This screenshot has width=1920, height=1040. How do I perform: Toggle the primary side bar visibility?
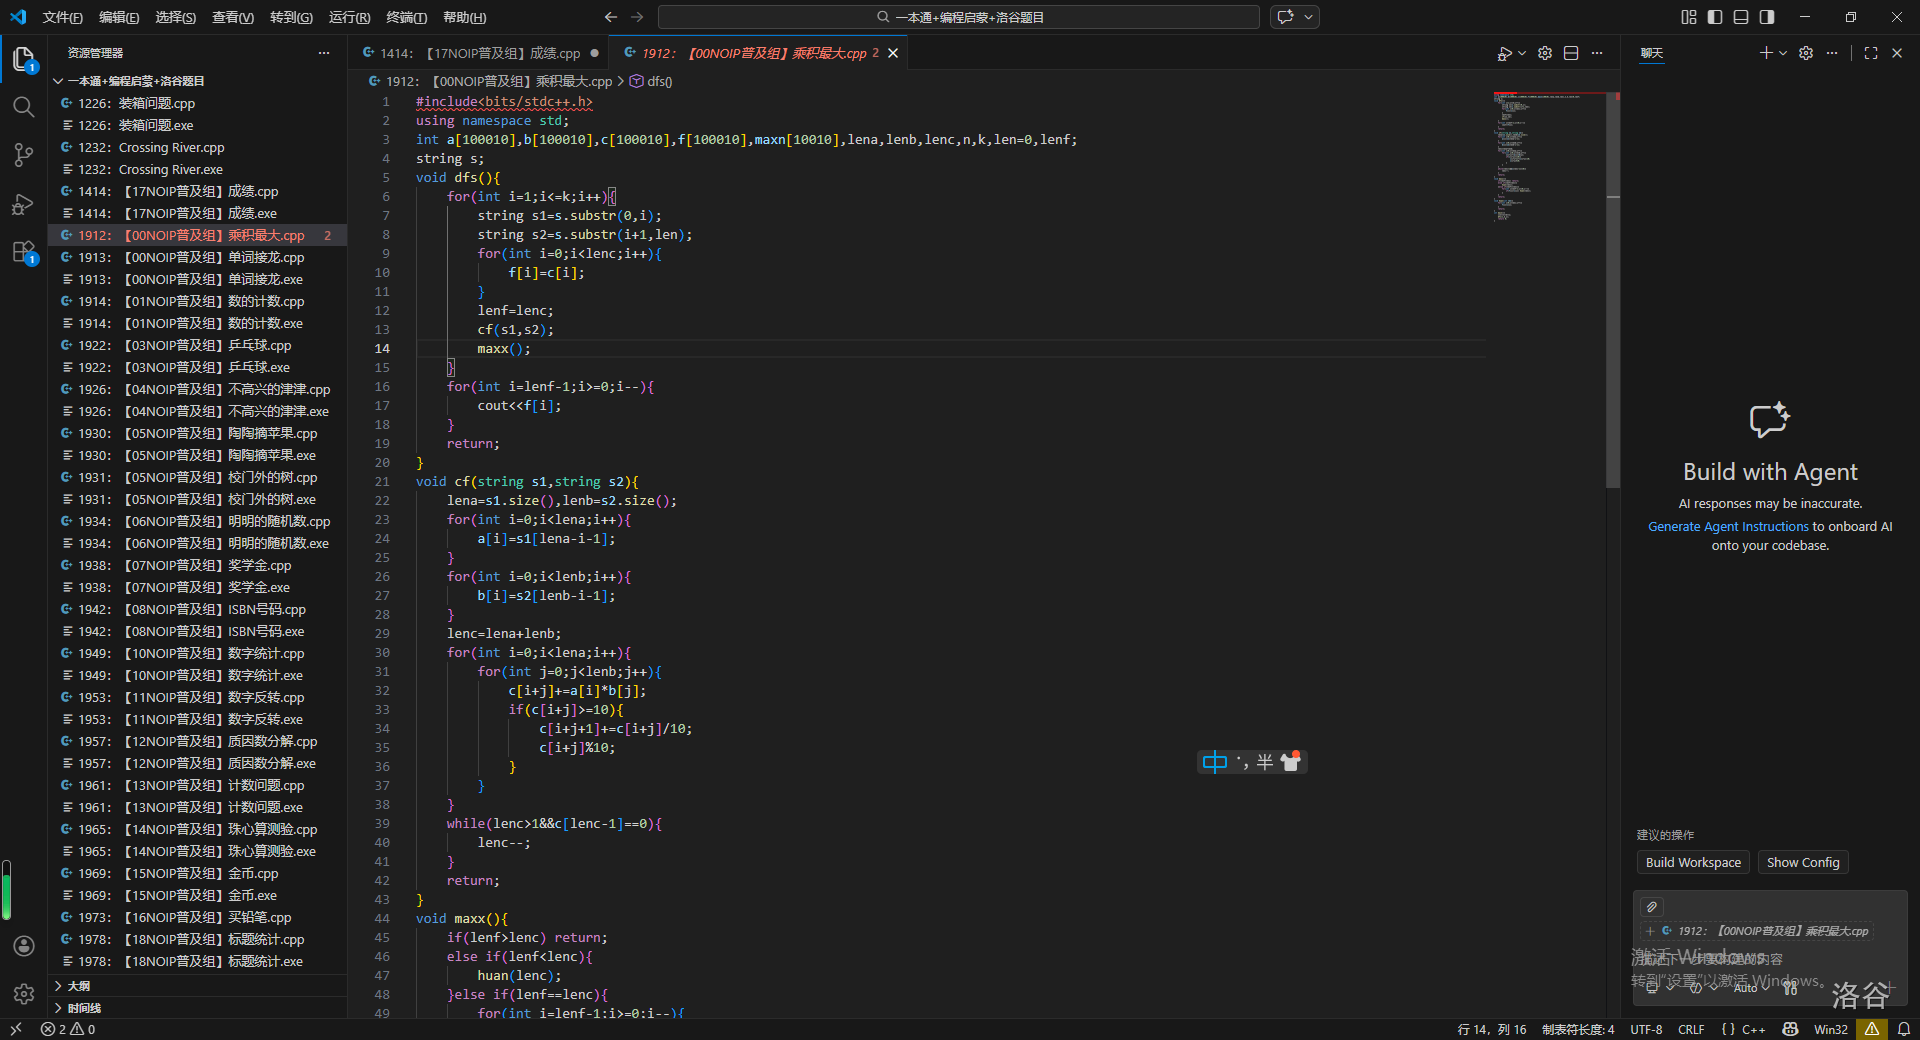coord(1715,17)
